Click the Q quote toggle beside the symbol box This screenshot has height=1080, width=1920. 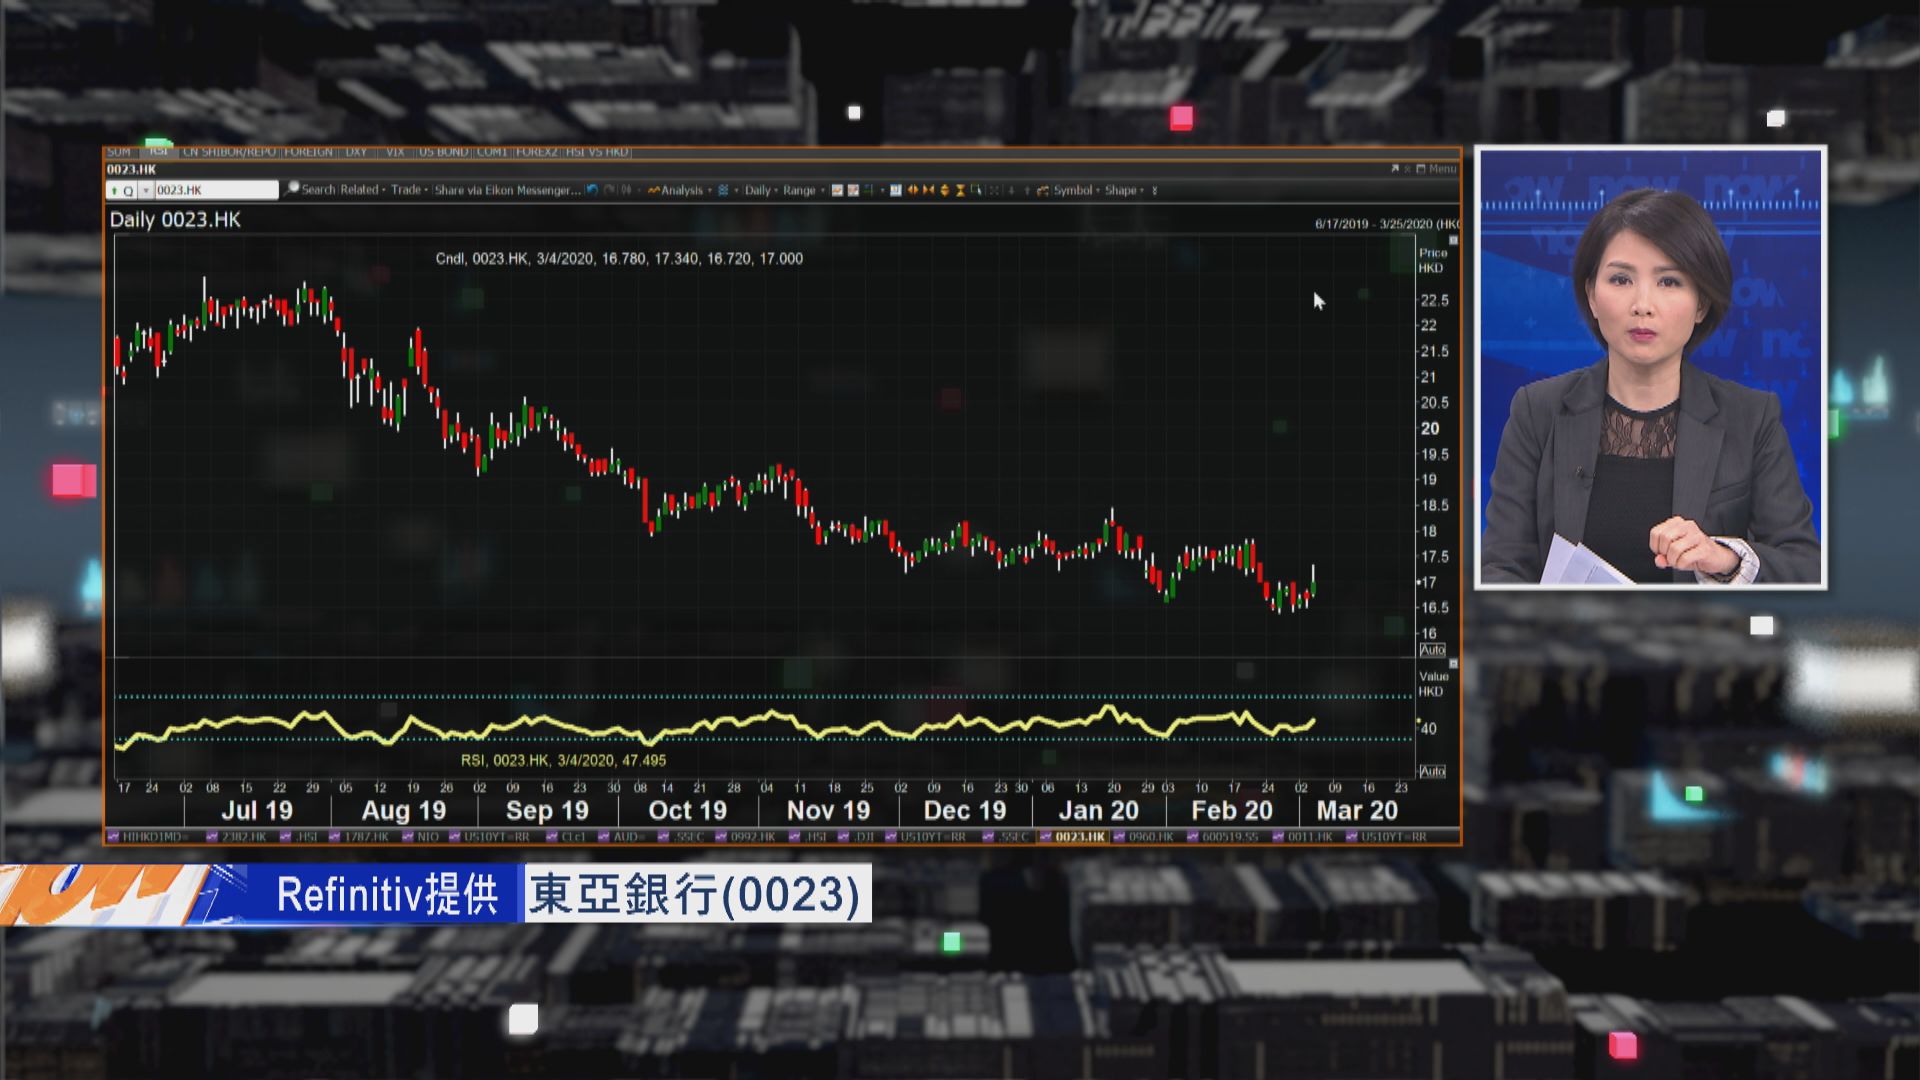tap(129, 190)
